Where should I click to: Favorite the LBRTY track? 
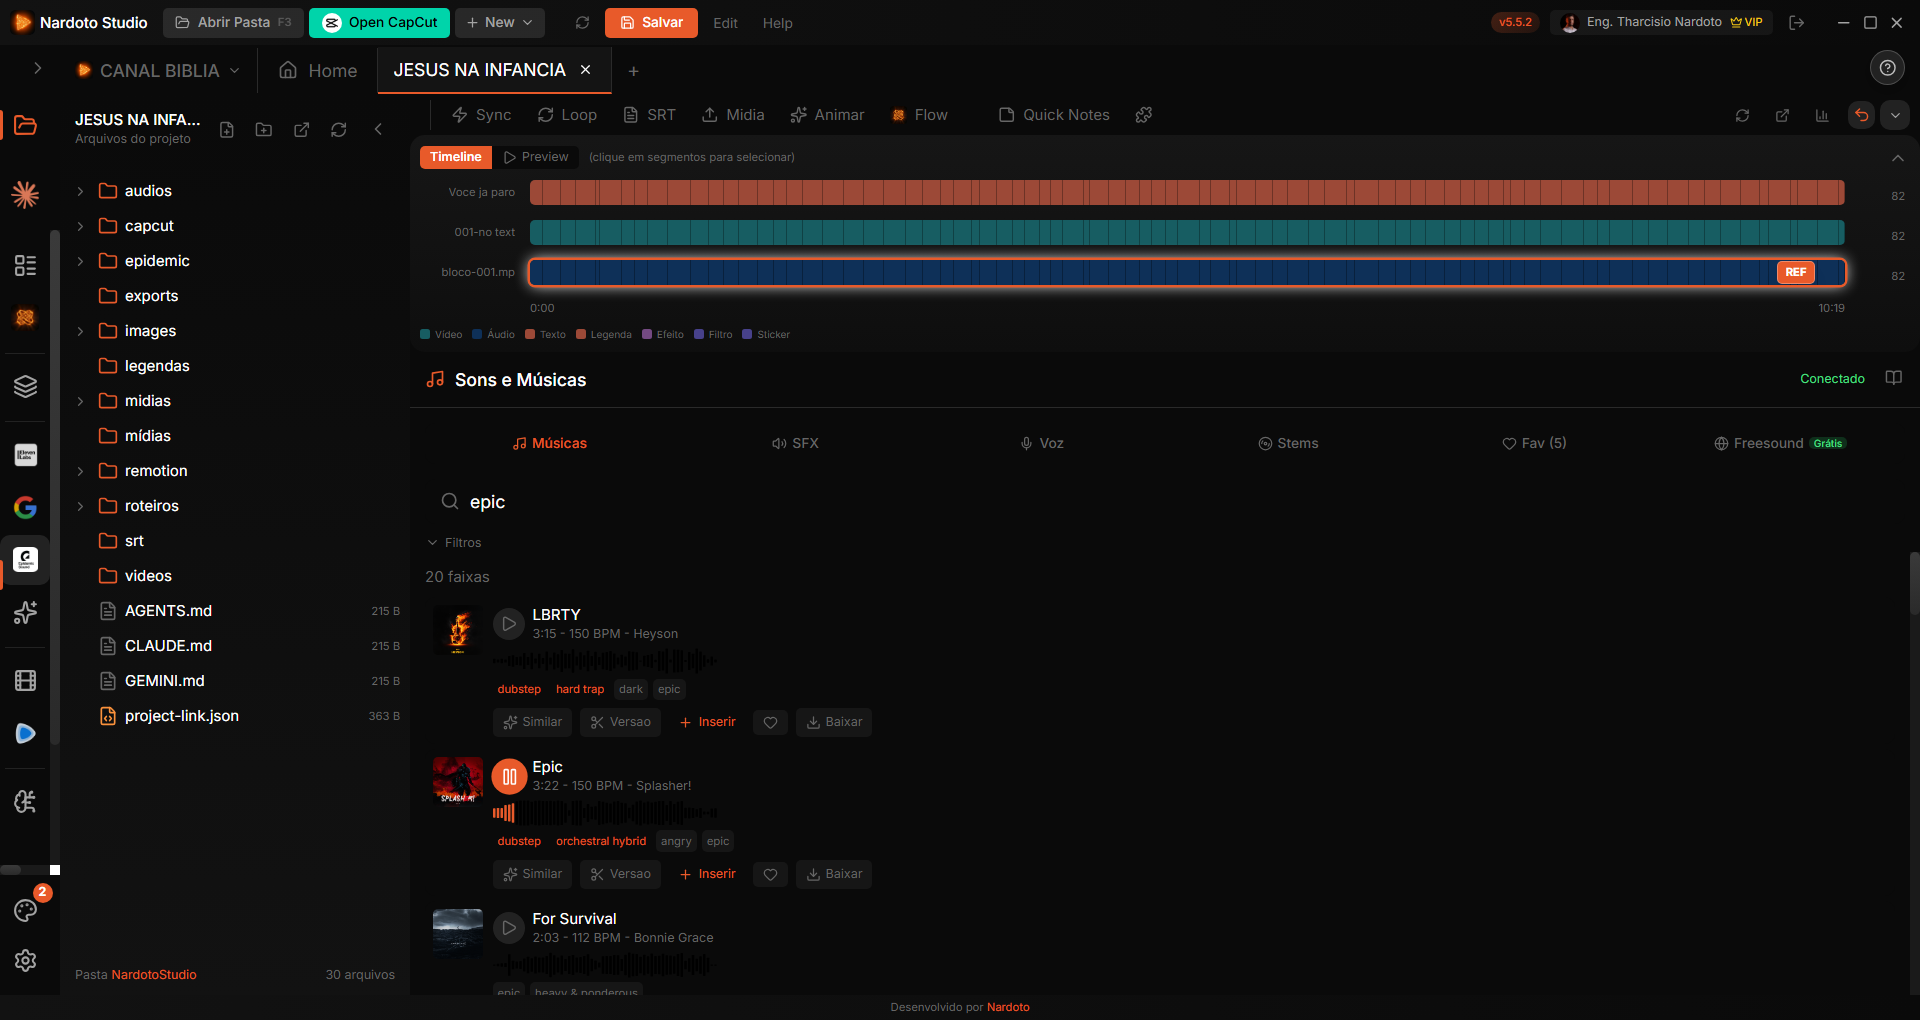coord(770,722)
